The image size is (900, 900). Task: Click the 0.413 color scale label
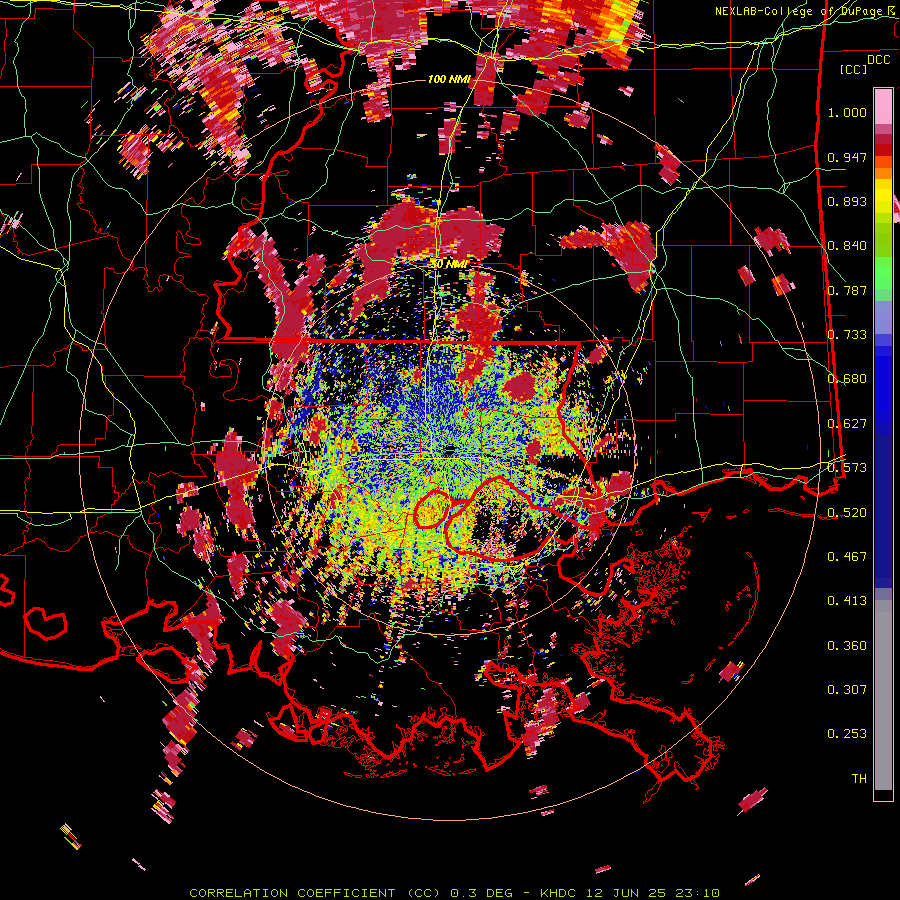point(847,601)
